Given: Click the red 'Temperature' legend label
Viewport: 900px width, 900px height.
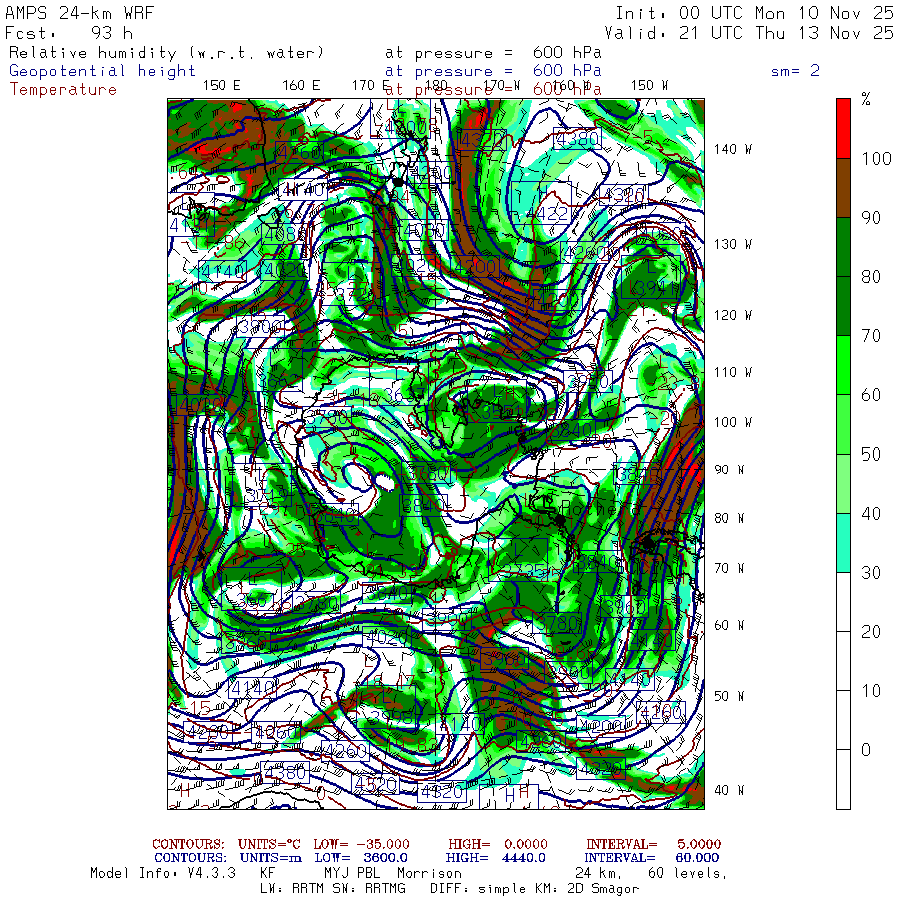Looking at the screenshot, I should pyautogui.click(x=63, y=90).
